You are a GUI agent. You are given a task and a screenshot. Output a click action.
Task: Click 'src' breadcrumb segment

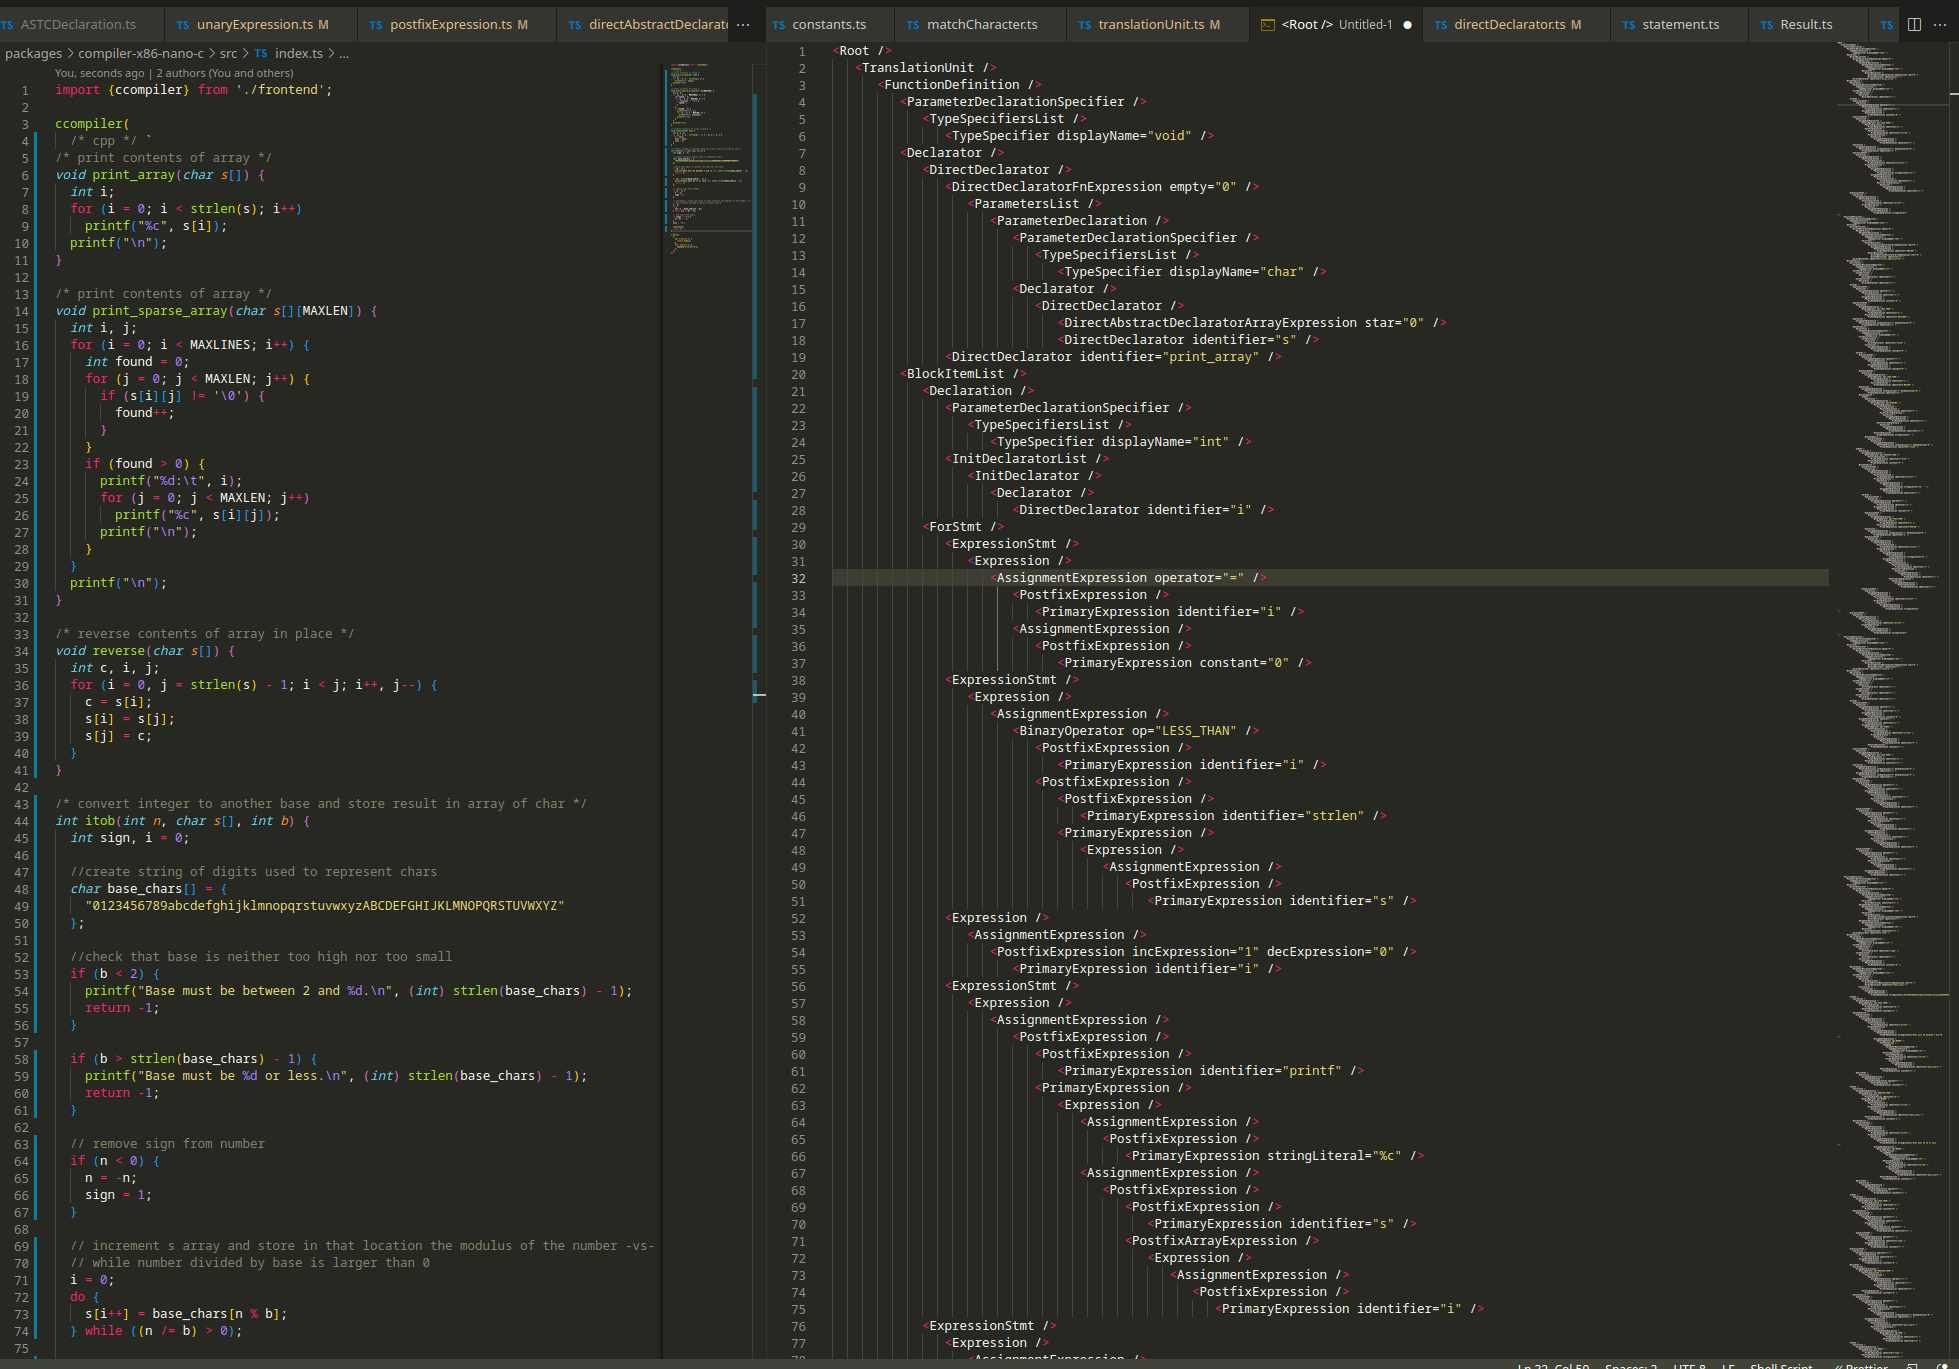pyautogui.click(x=228, y=53)
